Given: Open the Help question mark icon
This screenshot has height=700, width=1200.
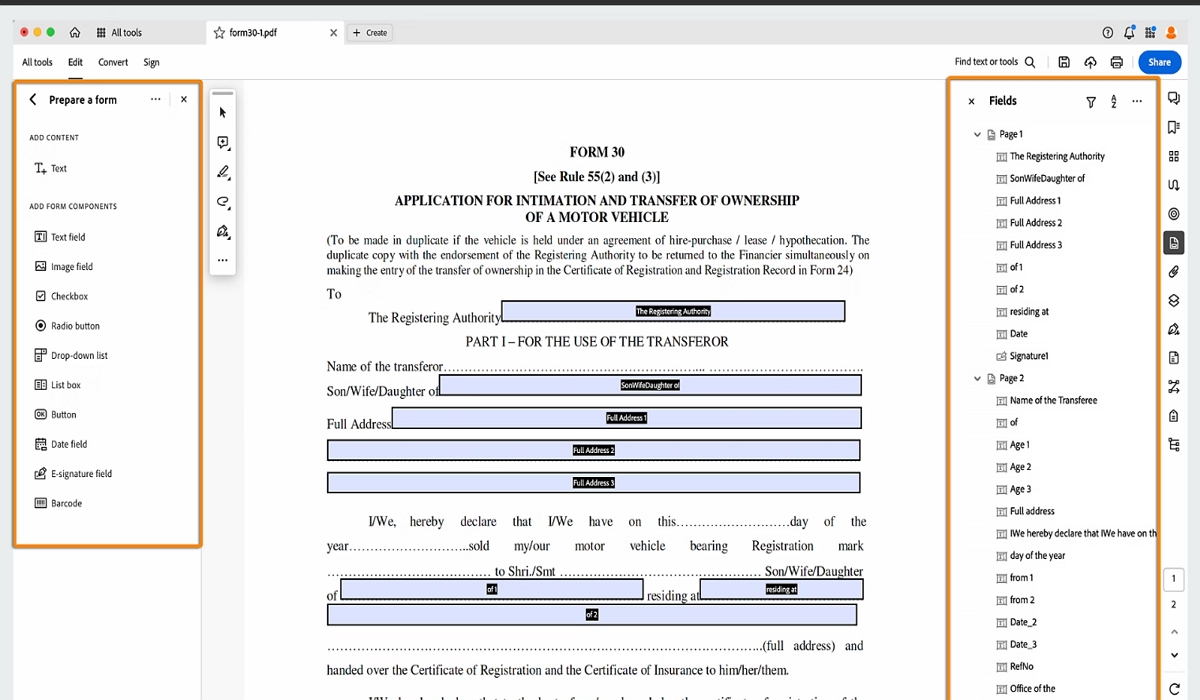Looking at the screenshot, I should (x=1108, y=33).
